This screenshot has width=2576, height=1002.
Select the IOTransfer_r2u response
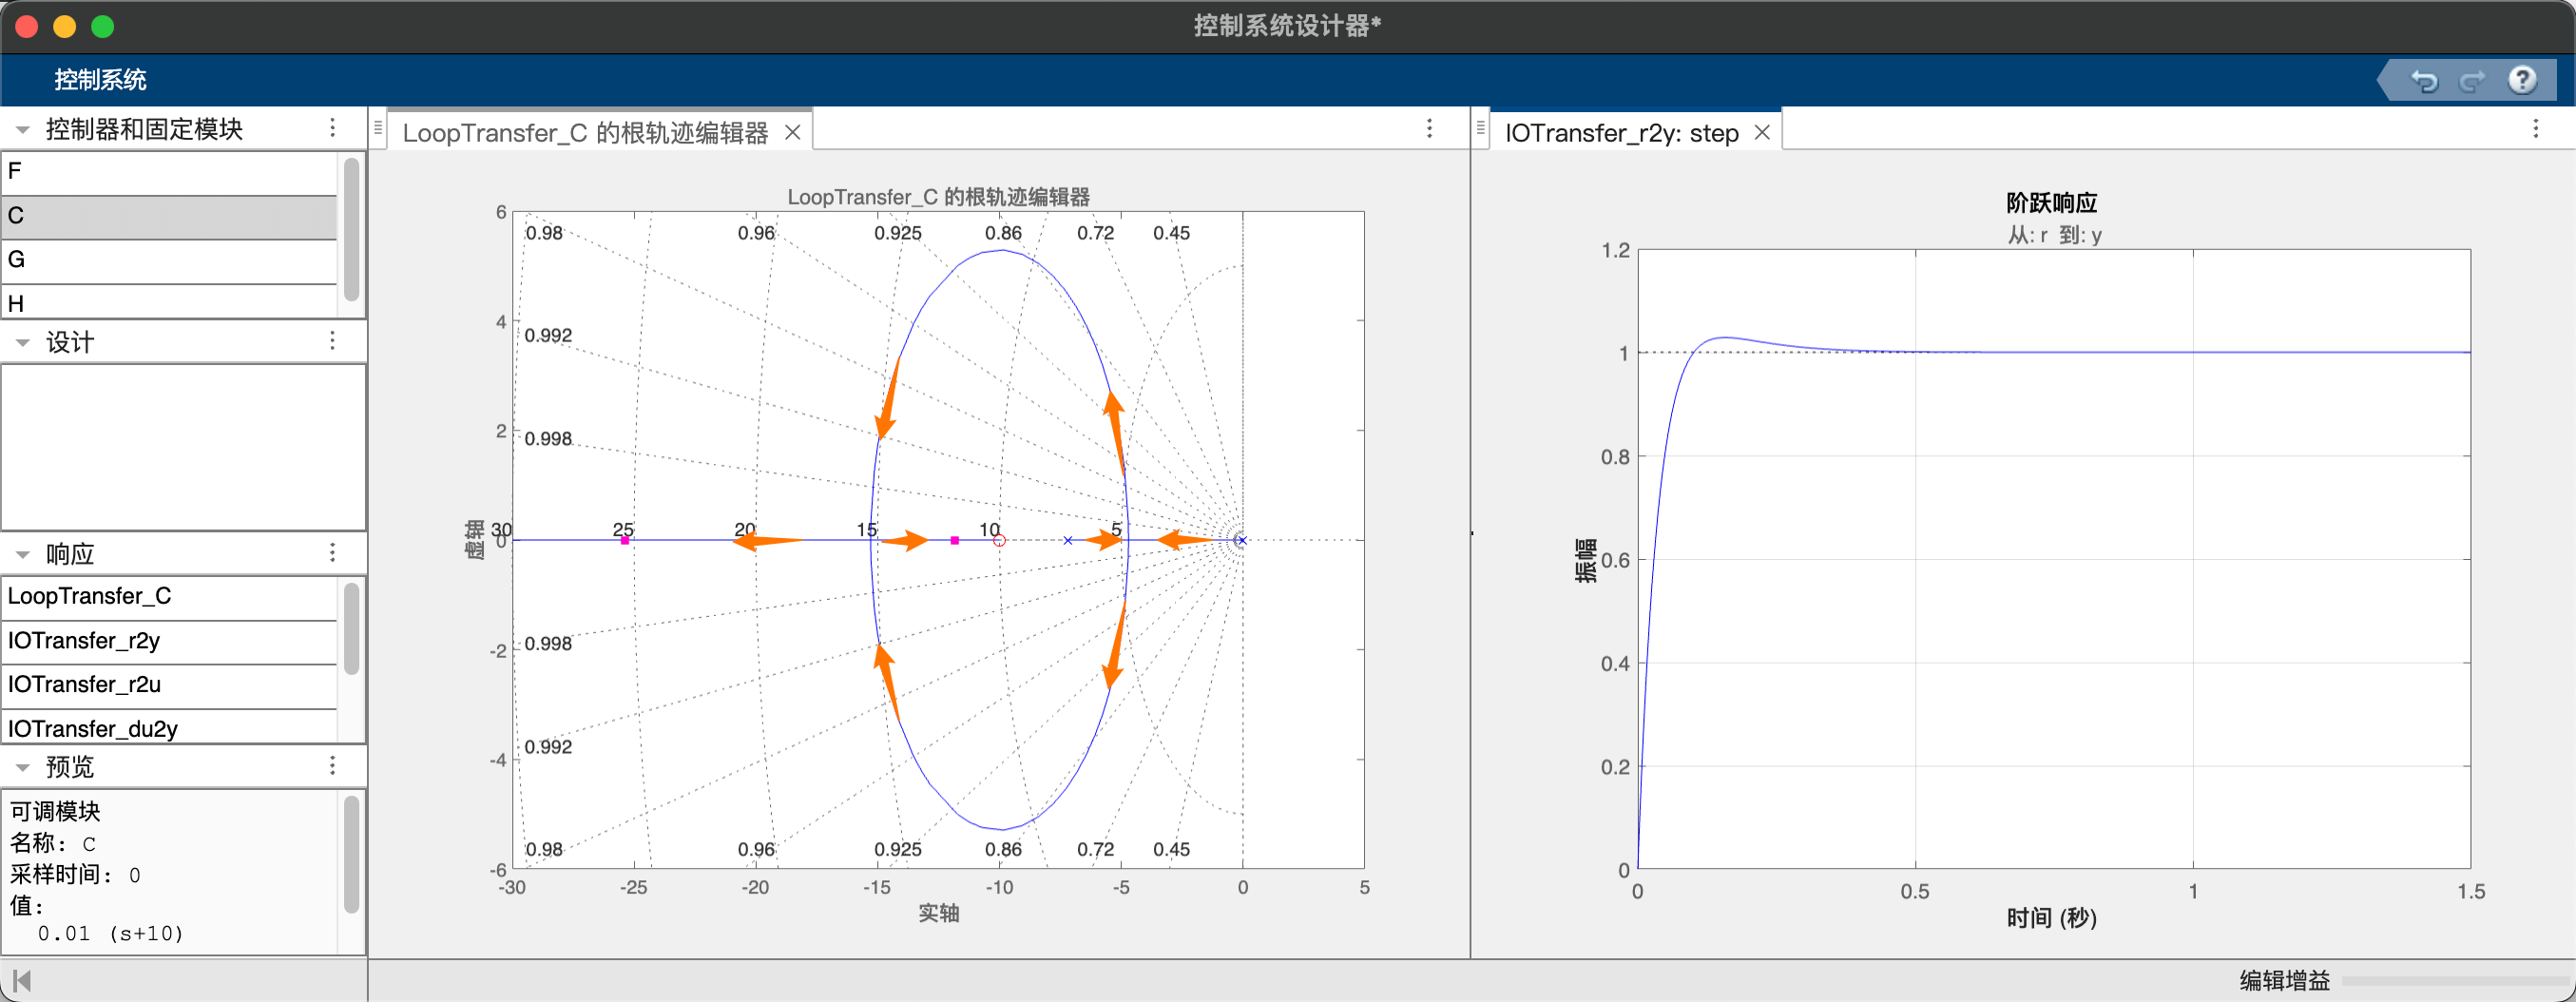point(170,685)
